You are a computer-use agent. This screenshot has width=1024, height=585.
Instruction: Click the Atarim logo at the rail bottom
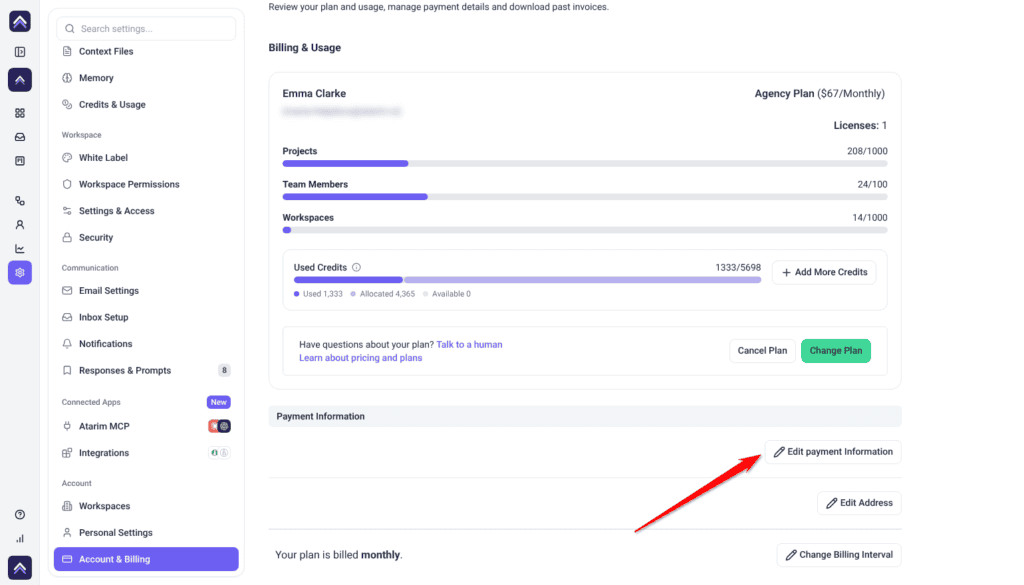[x=20, y=568]
